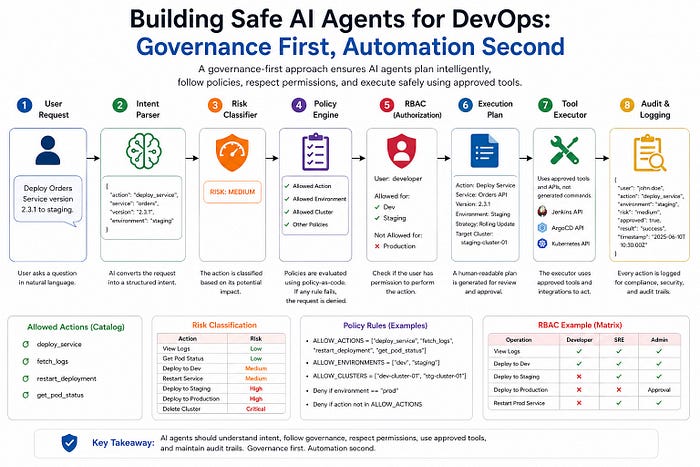Click the Intent Parser JSON code box
700x467 pixels.
pos(142,208)
